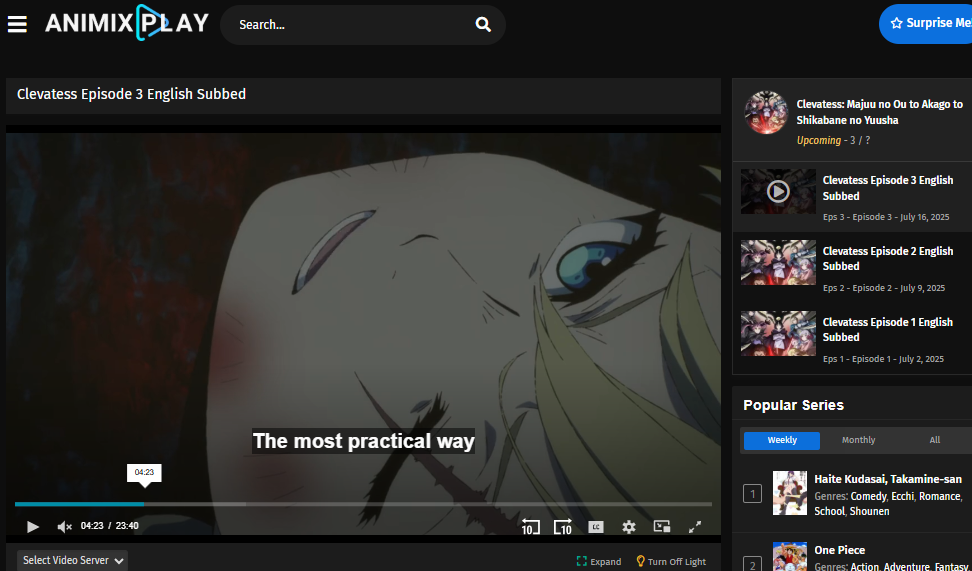Open the Ecchi genre link
The image size is (972, 571).
[903, 497]
